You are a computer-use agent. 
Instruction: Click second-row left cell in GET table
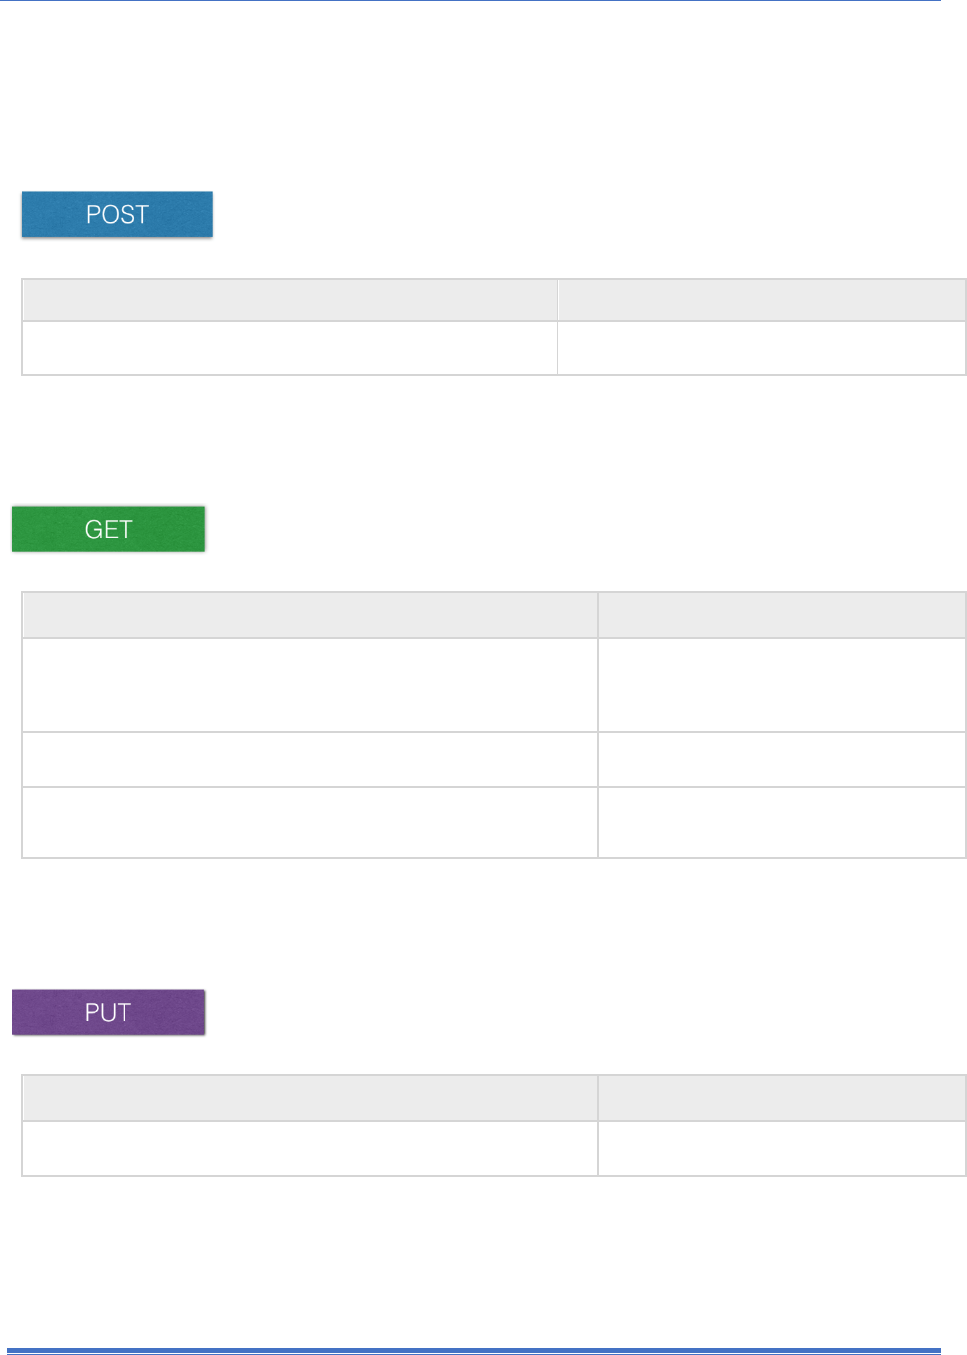(x=310, y=760)
